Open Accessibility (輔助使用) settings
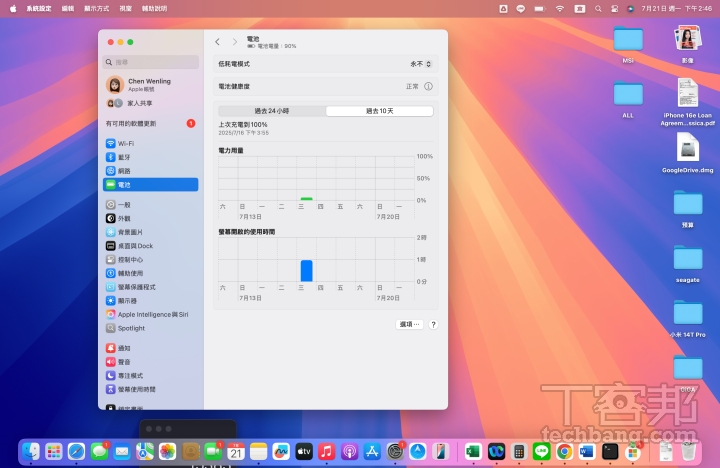The image size is (720, 468). (x=151, y=273)
